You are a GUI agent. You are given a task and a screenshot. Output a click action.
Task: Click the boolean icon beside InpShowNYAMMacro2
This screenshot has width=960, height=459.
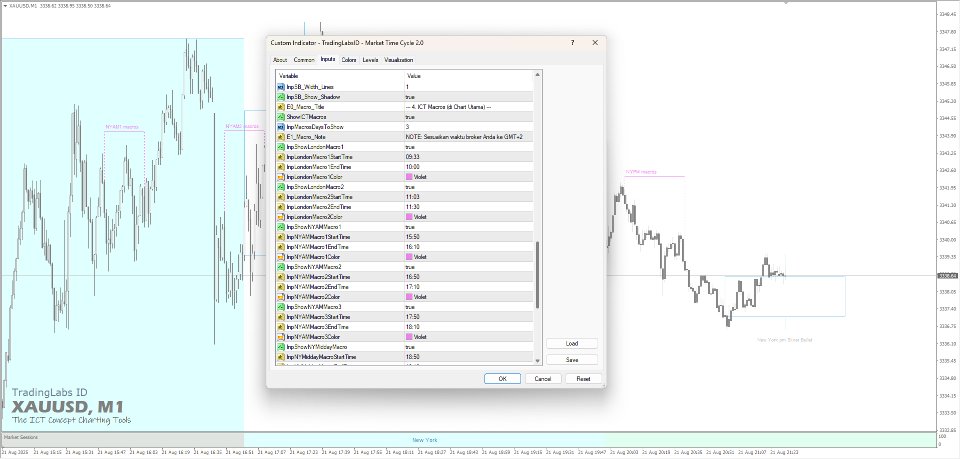[281, 267]
